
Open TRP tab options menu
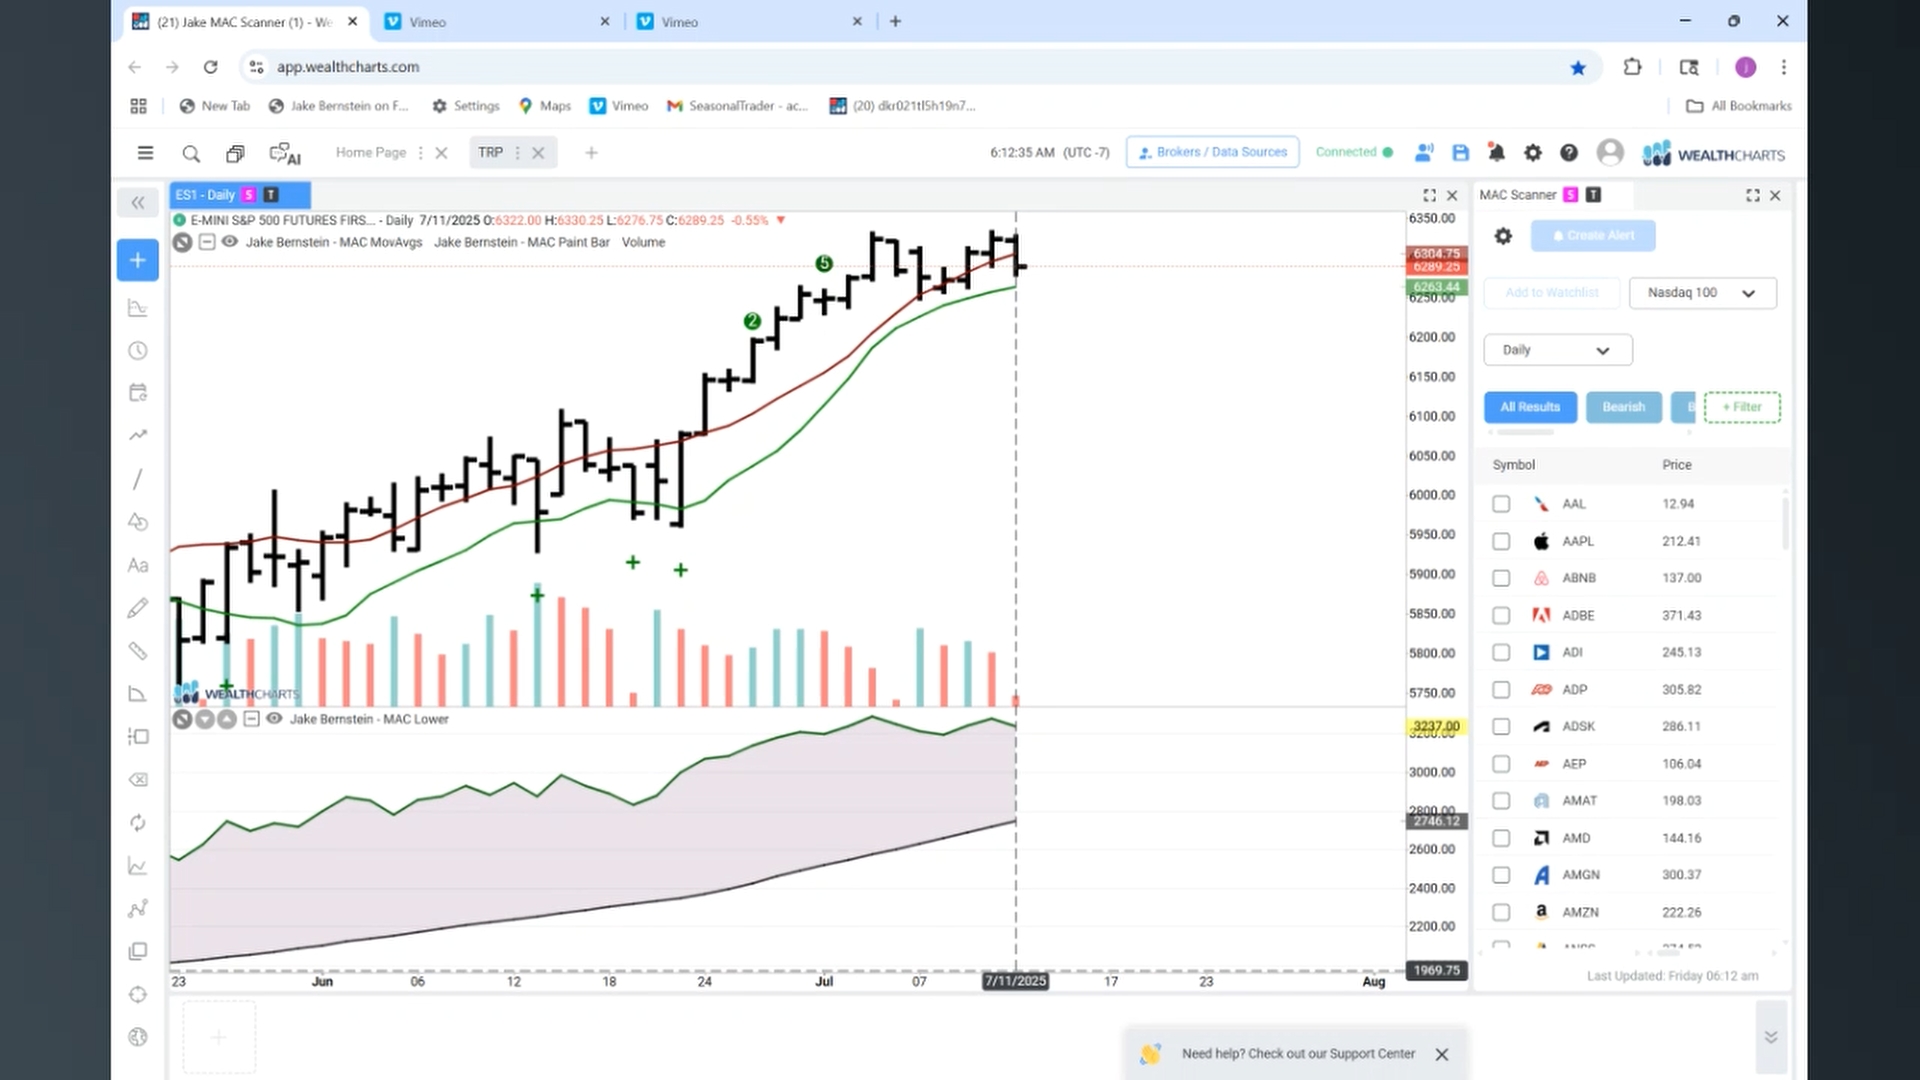tap(517, 153)
